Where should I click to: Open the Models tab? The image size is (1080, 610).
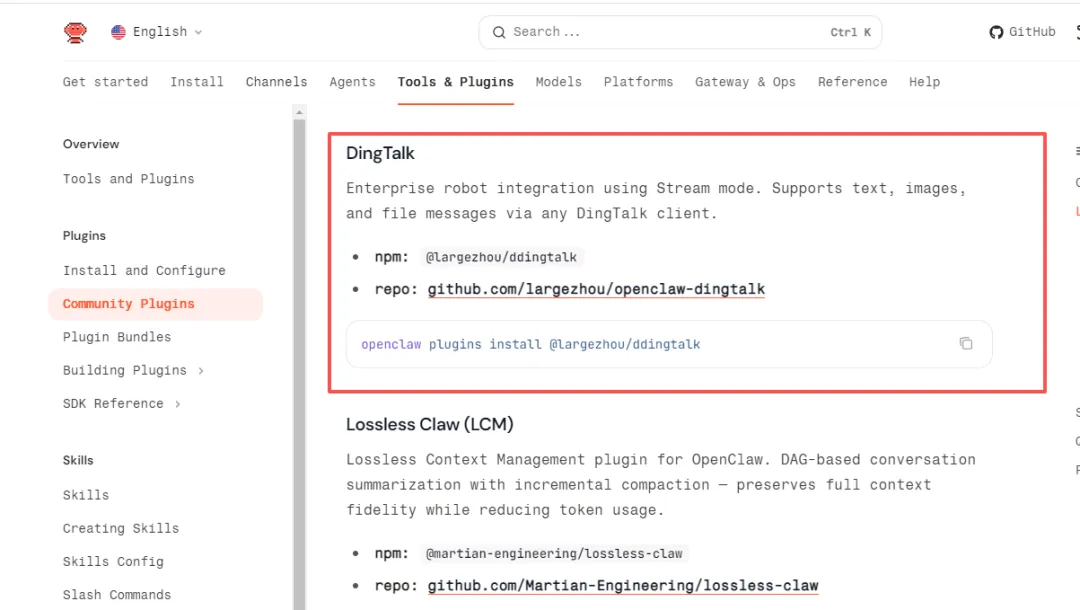[x=559, y=82]
